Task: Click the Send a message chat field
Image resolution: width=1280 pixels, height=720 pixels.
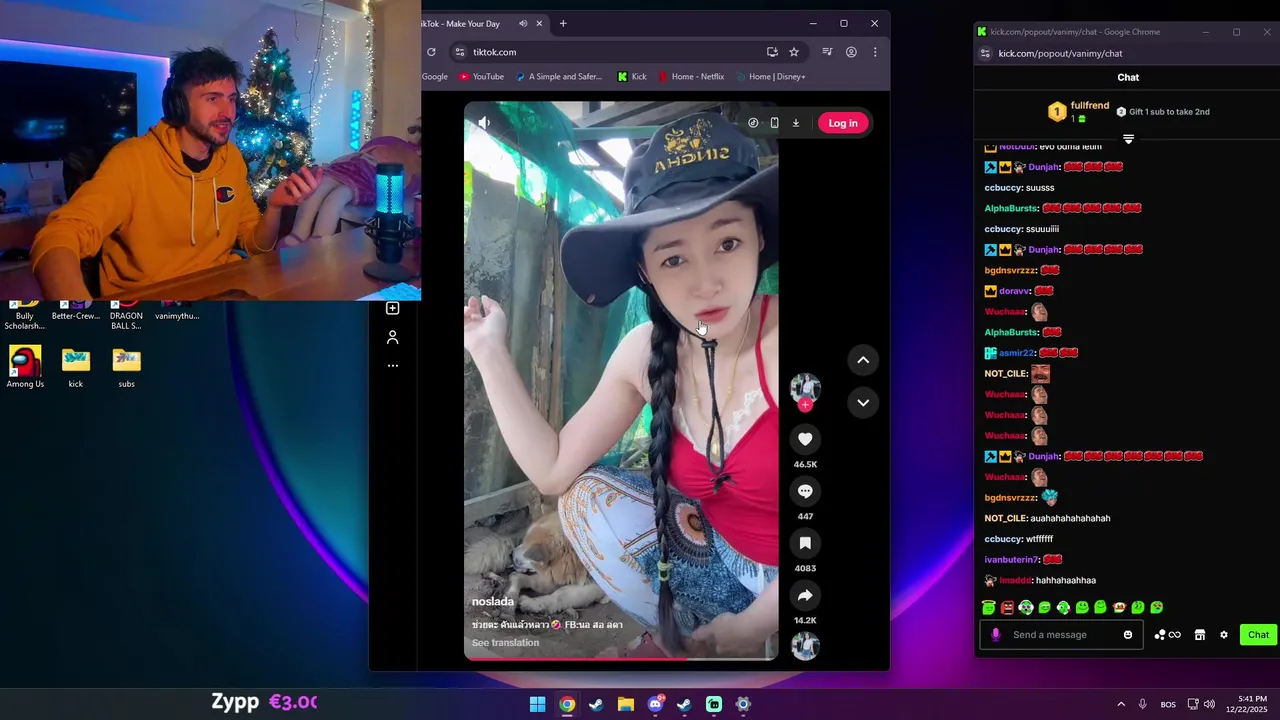Action: [x=1063, y=634]
